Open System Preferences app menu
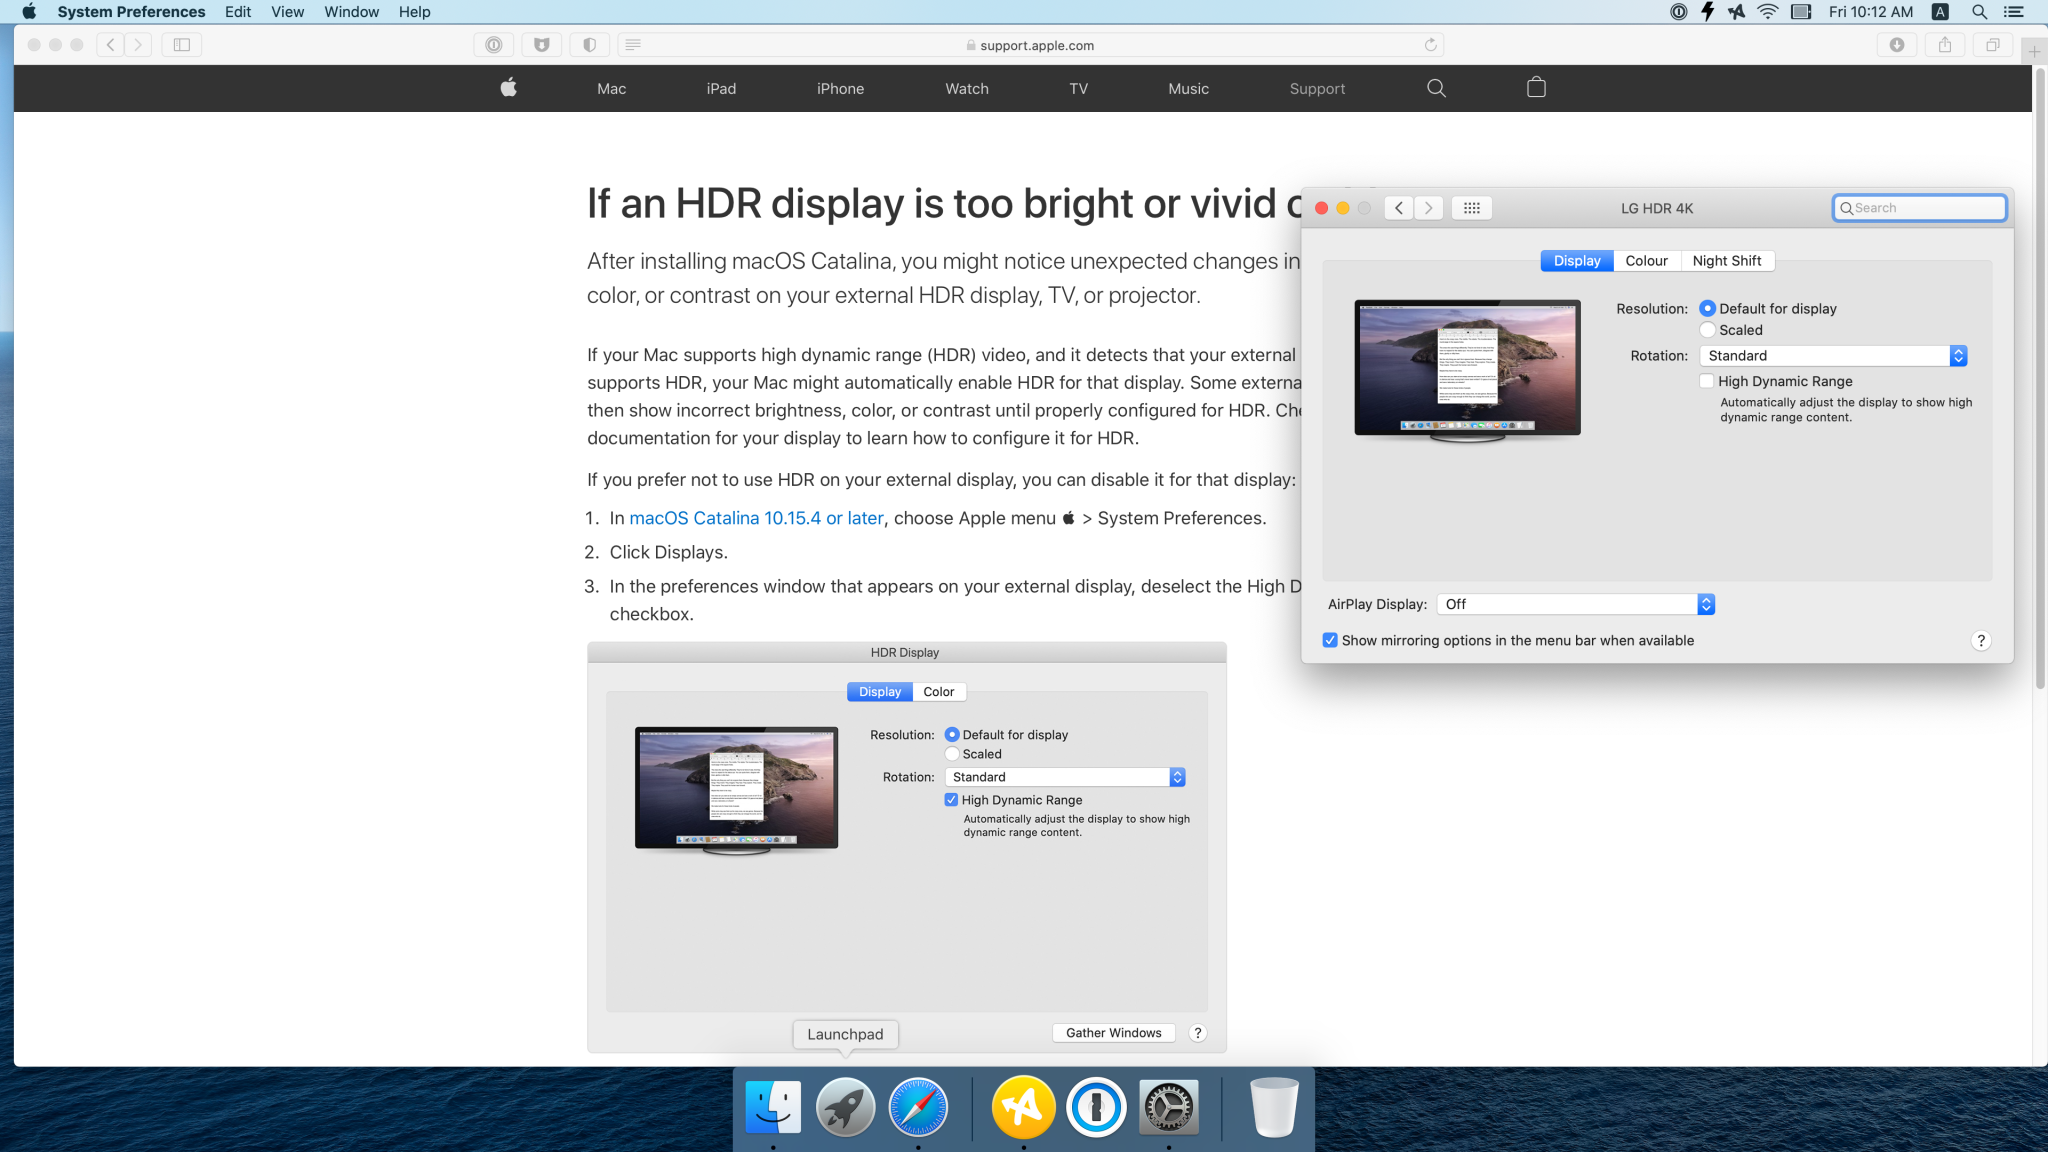This screenshot has width=2048, height=1152. tap(131, 12)
